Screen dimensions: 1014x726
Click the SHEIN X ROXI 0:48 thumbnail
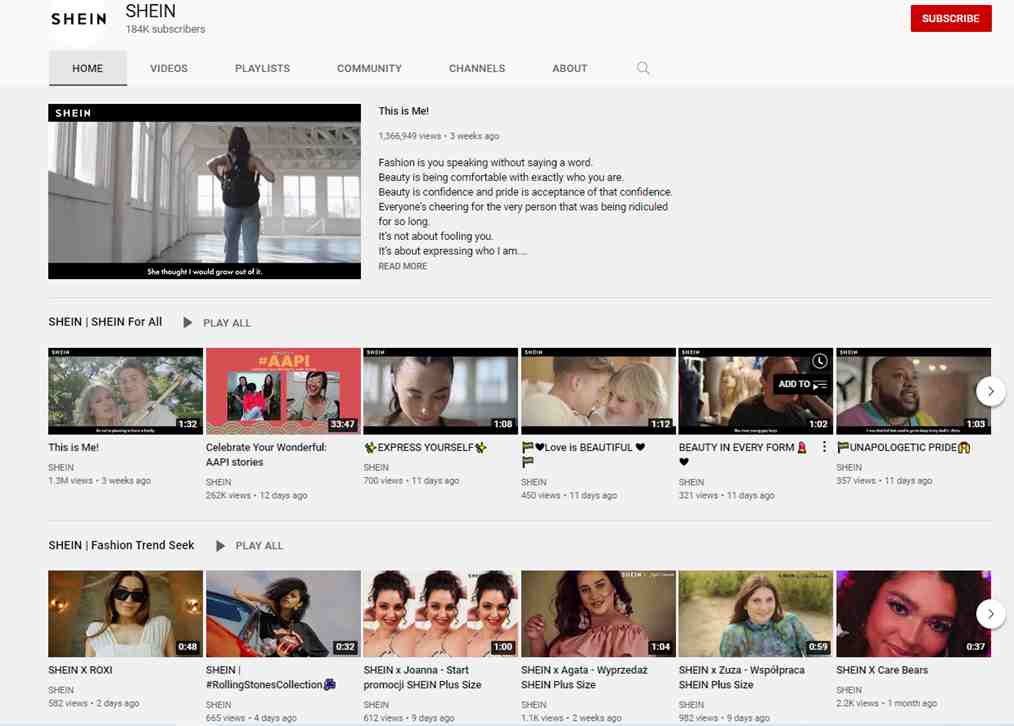(x=125, y=614)
